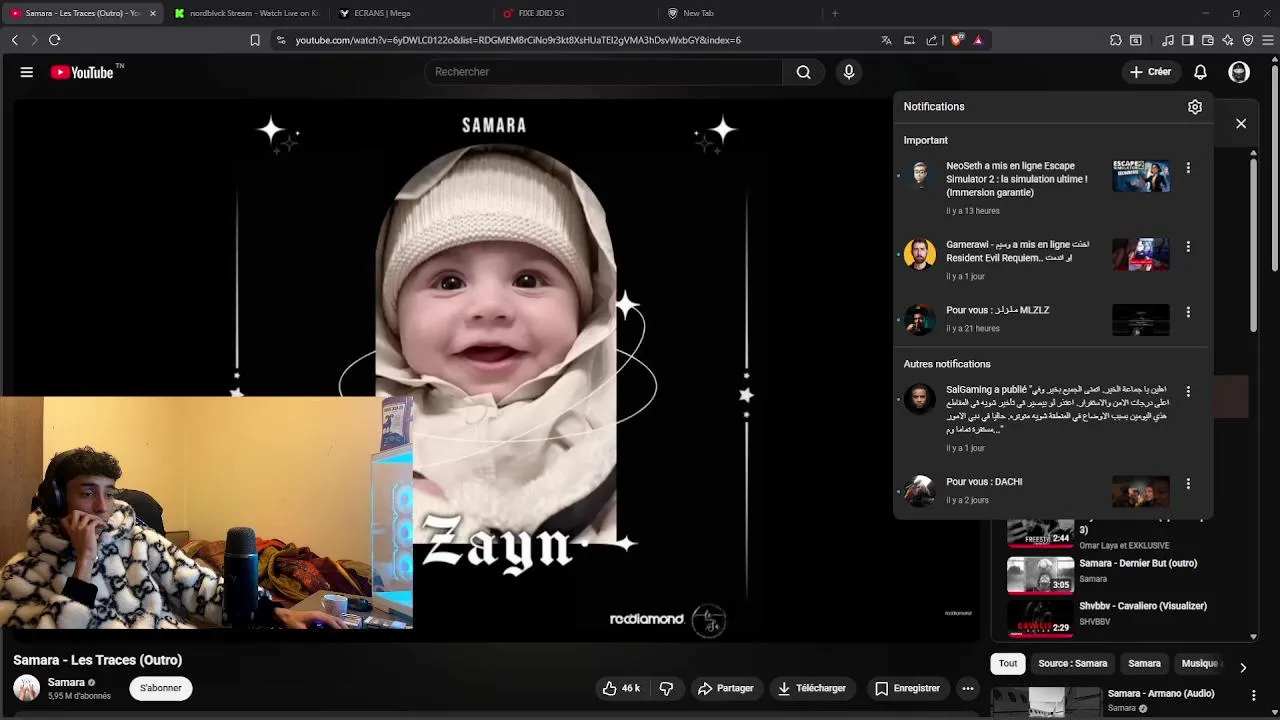Image resolution: width=1280 pixels, height=720 pixels.
Task: Open notification settings gear
Action: (x=1195, y=107)
